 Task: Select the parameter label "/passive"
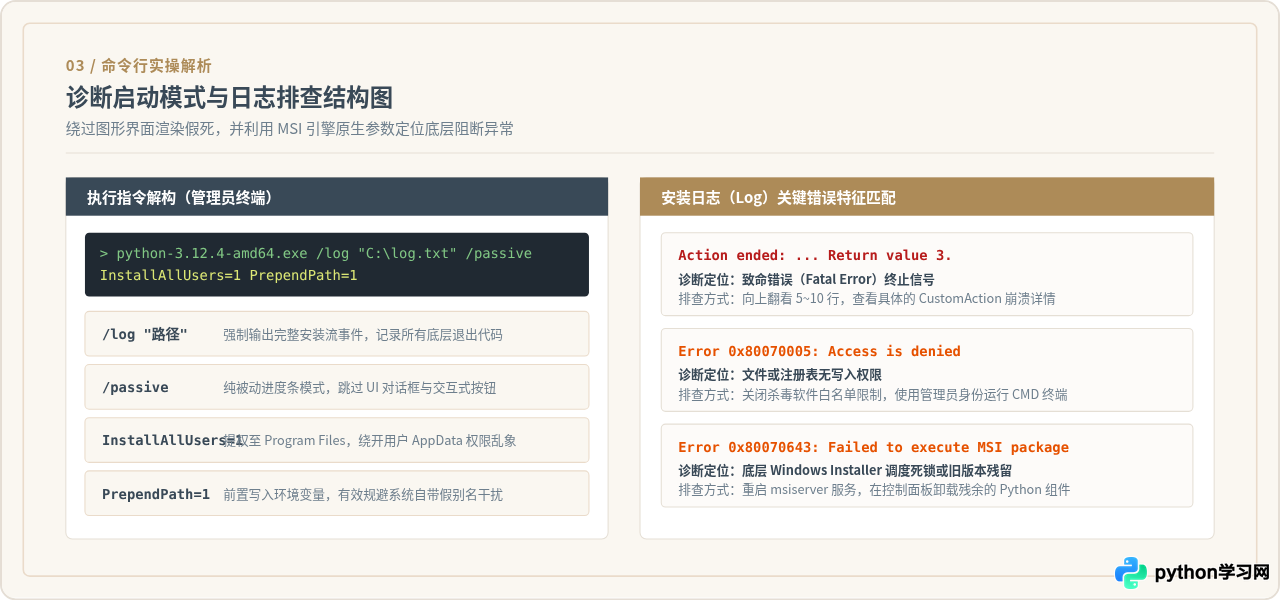pyautogui.click(x=135, y=387)
